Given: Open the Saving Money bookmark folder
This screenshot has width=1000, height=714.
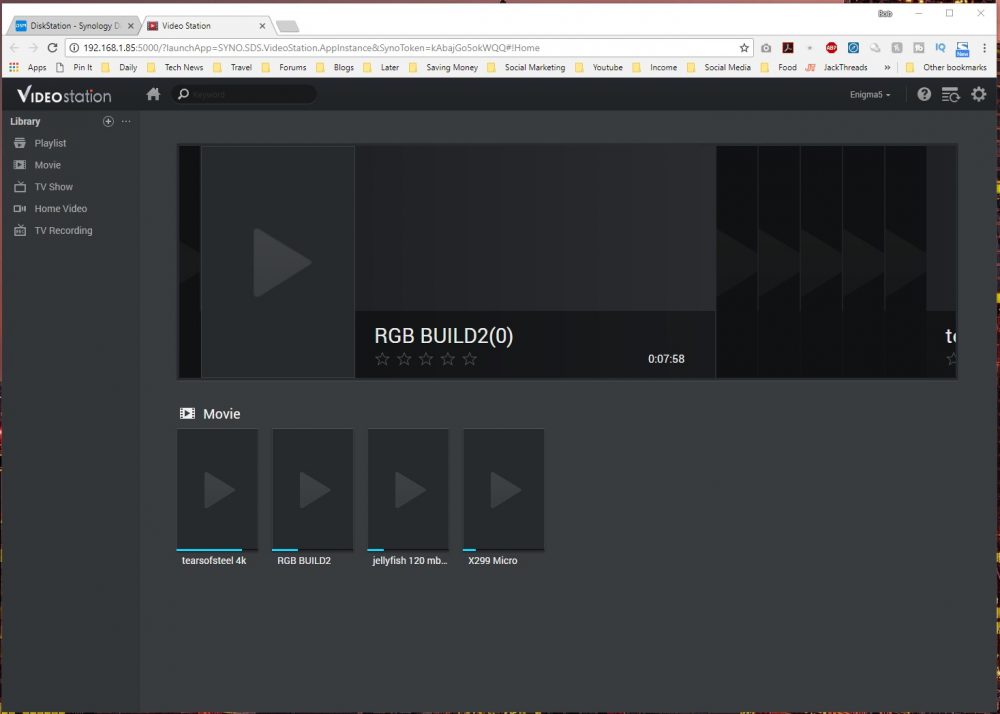Looking at the screenshot, I should coord(443,67).
